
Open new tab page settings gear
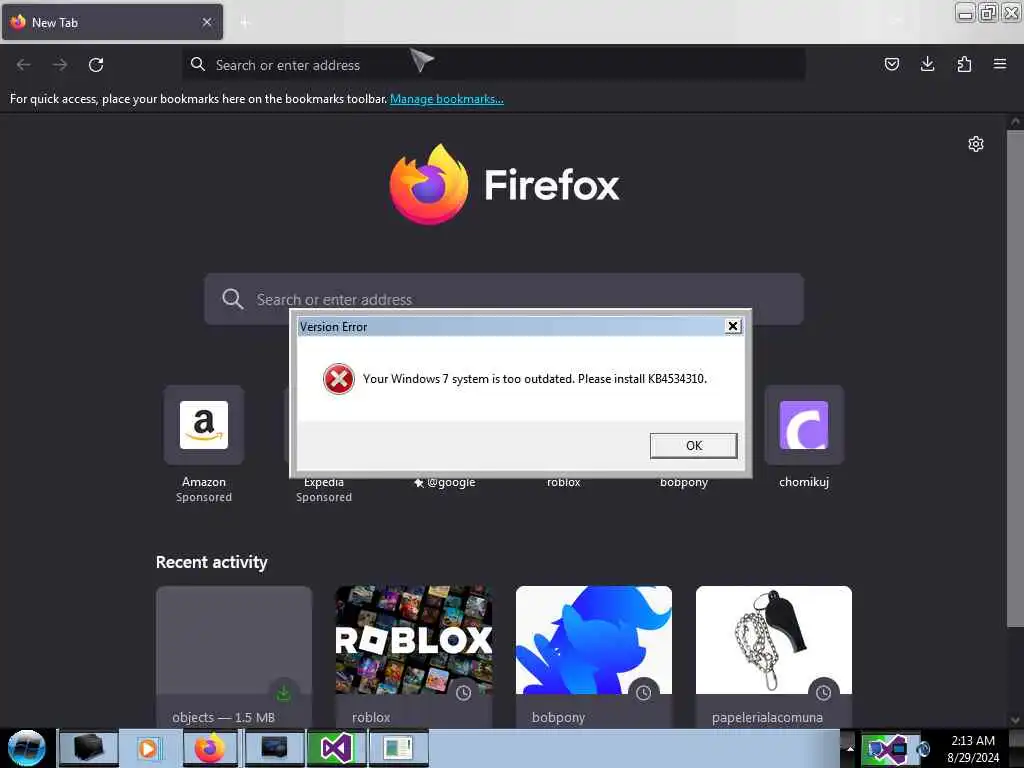point(976,144)
